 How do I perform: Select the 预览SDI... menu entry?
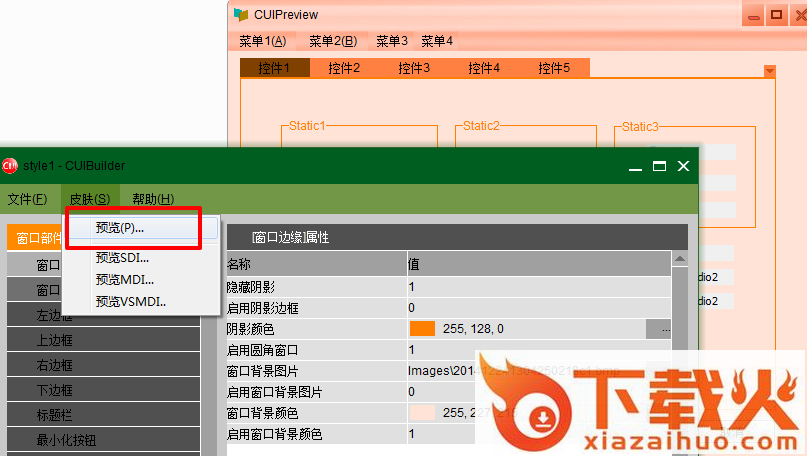pyautogui.click(x=122, y=258)
